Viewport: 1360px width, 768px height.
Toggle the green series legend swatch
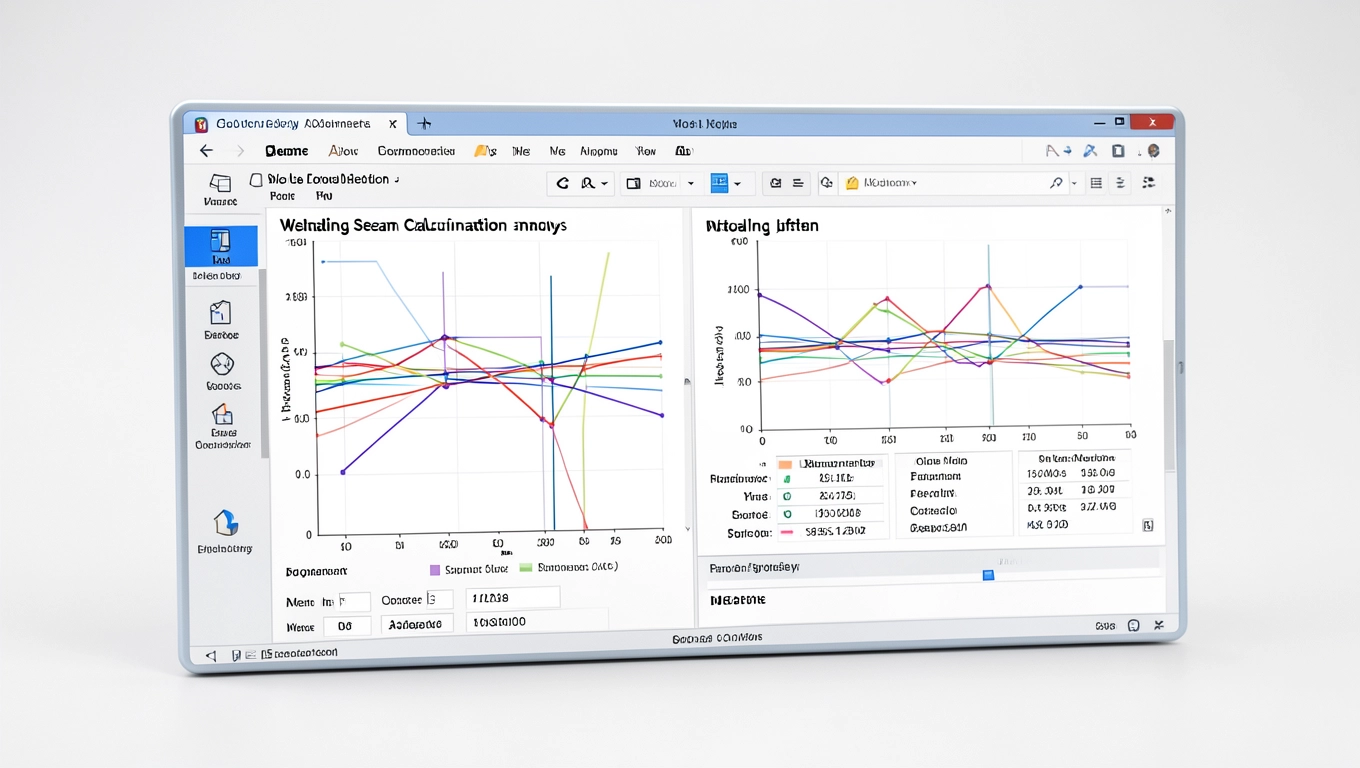tap(526, 568)
